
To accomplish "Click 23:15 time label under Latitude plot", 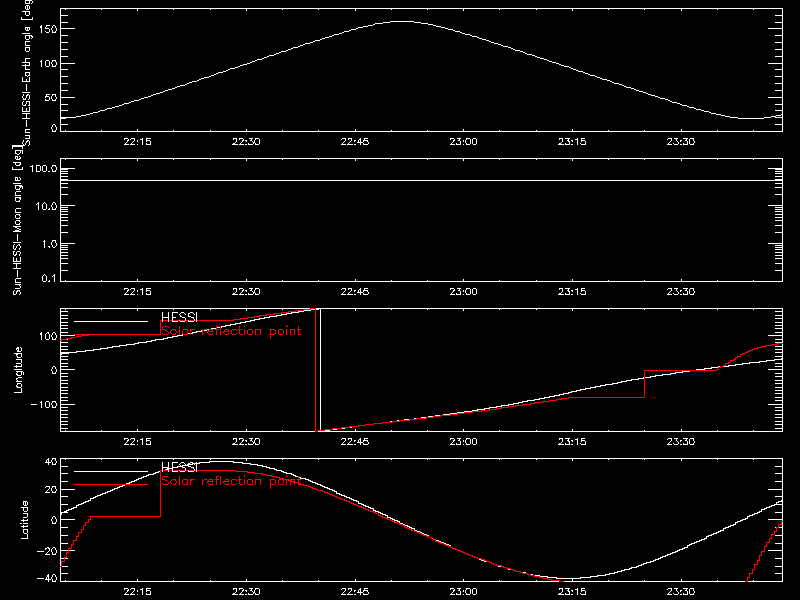I will click(x=572, y=592).
